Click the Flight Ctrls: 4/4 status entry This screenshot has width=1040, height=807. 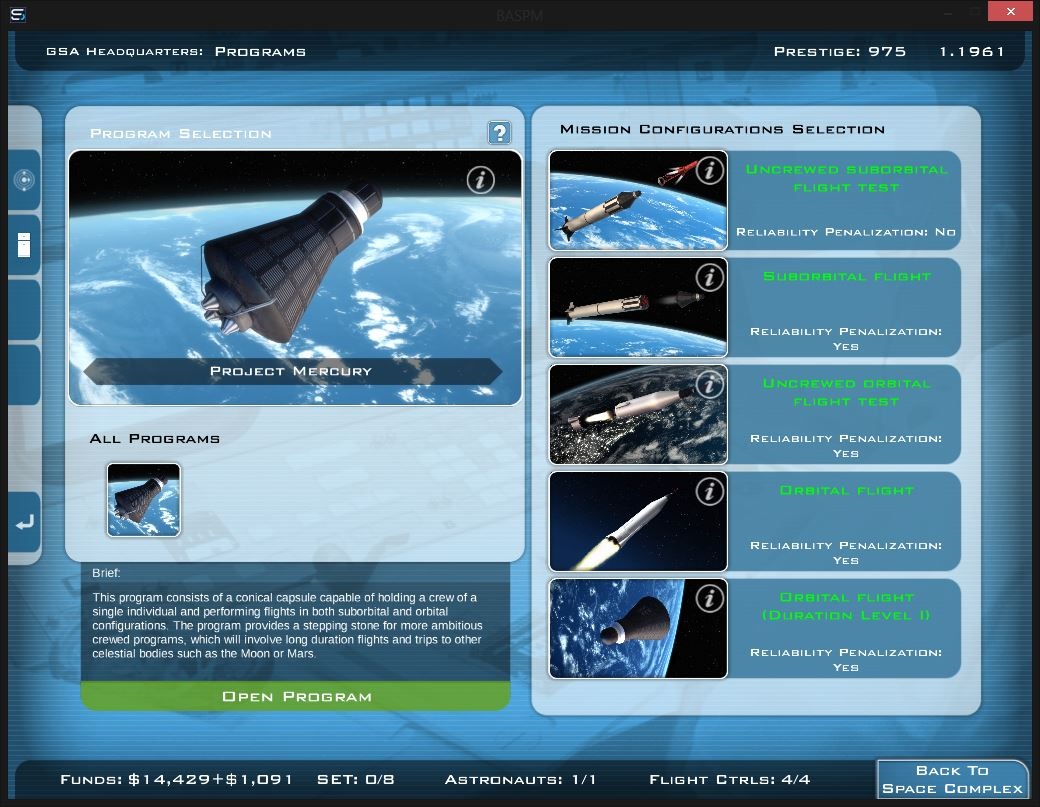[x=730, y=779]
